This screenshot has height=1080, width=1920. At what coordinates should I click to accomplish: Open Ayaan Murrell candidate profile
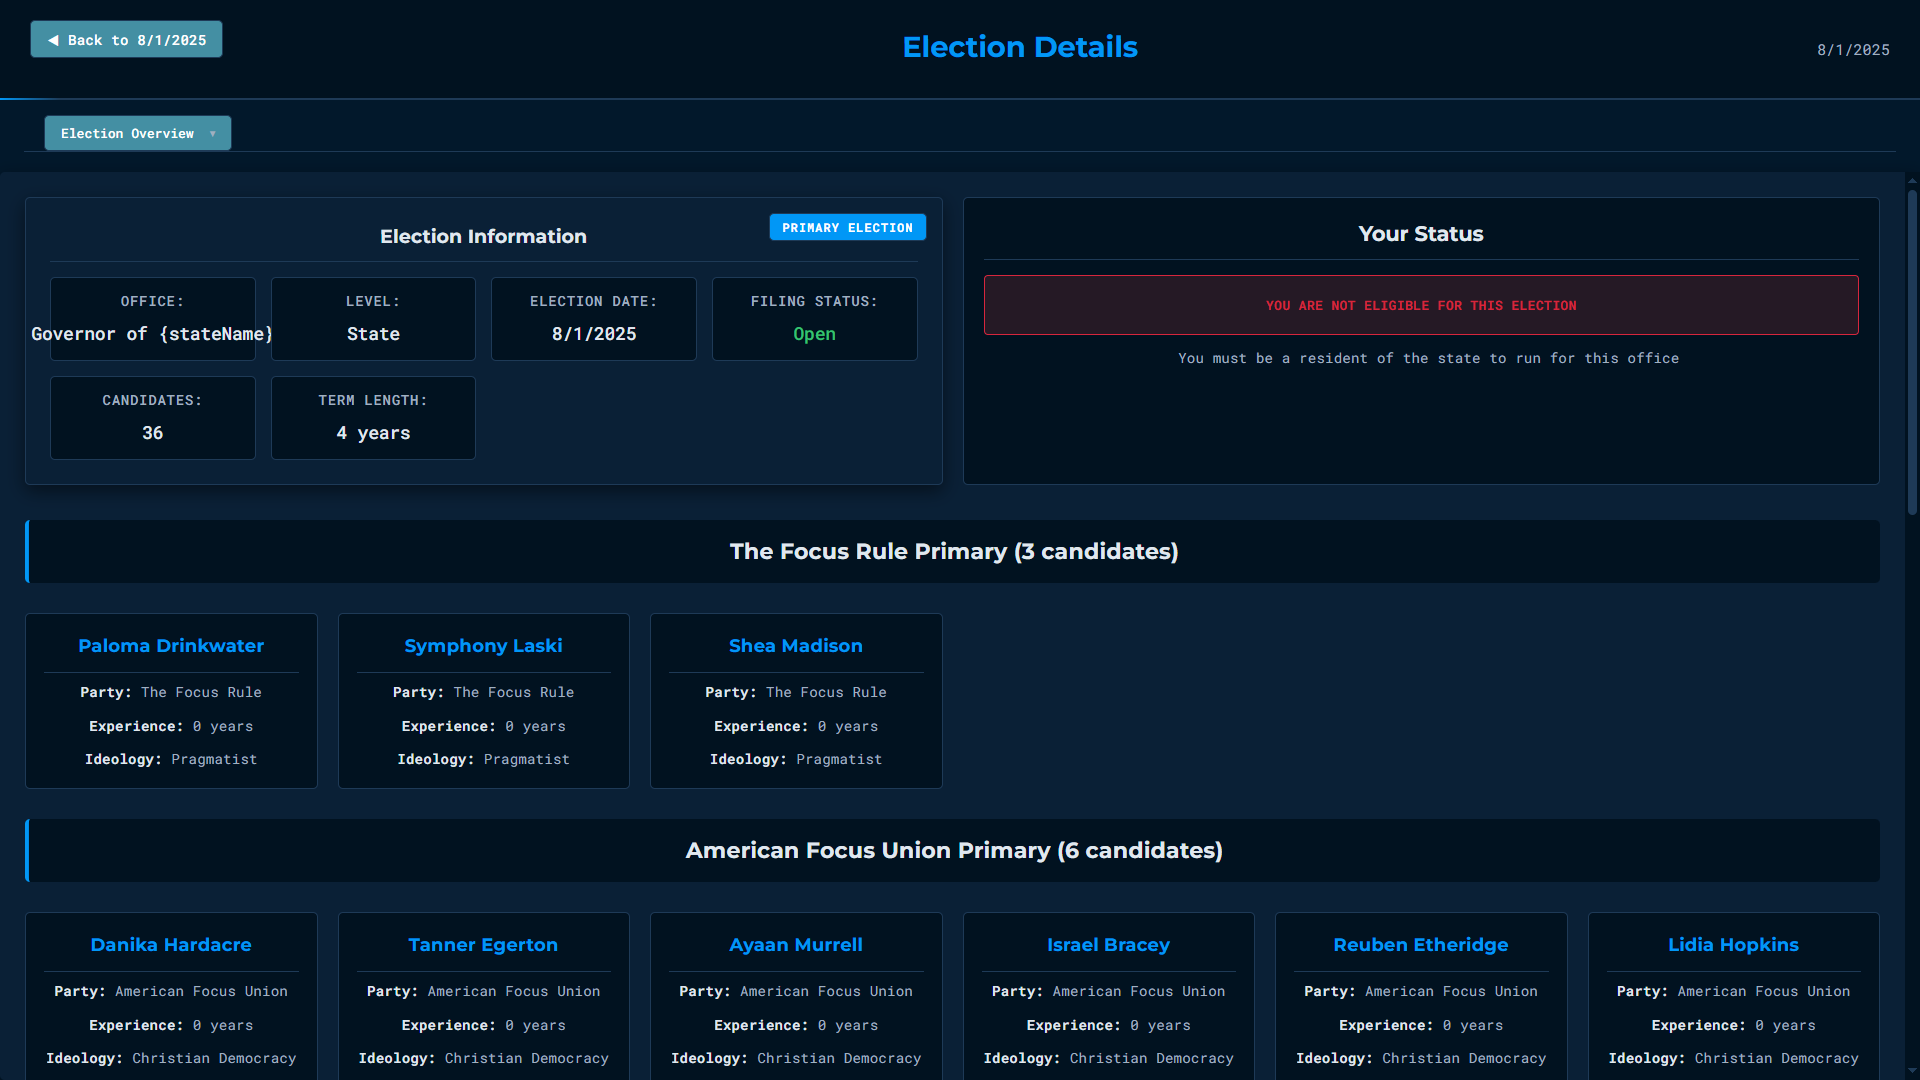coord(795,945)
